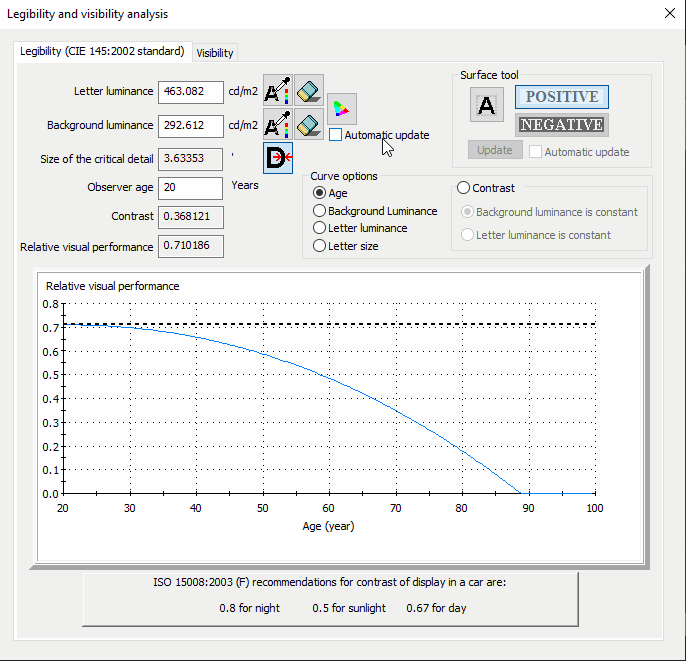
Task: Click the '0.8 for night' recommendation text
Action: coord(249,608)
